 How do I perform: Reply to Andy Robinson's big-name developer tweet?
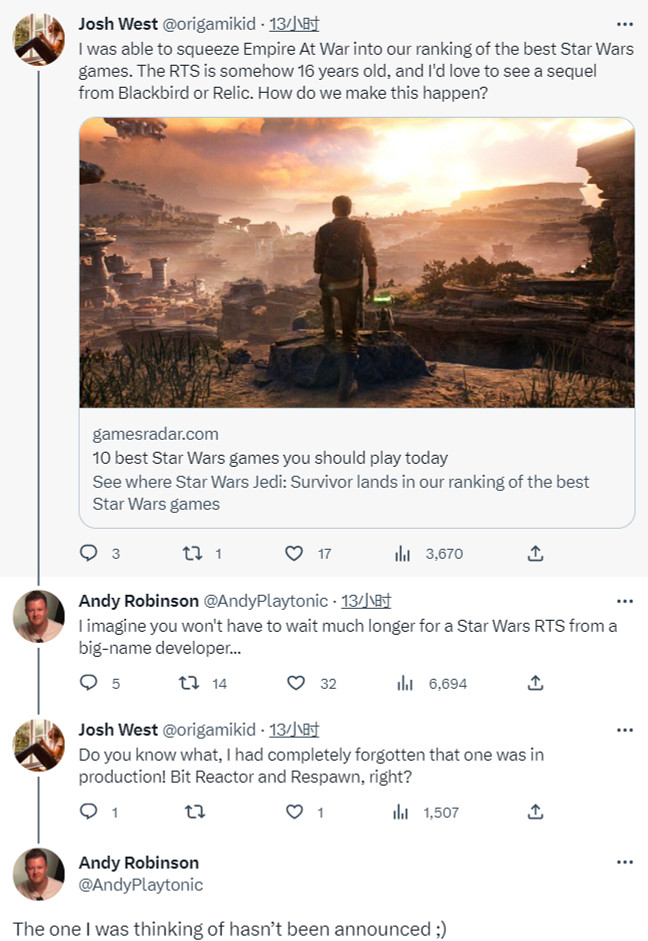coord(88,683)
